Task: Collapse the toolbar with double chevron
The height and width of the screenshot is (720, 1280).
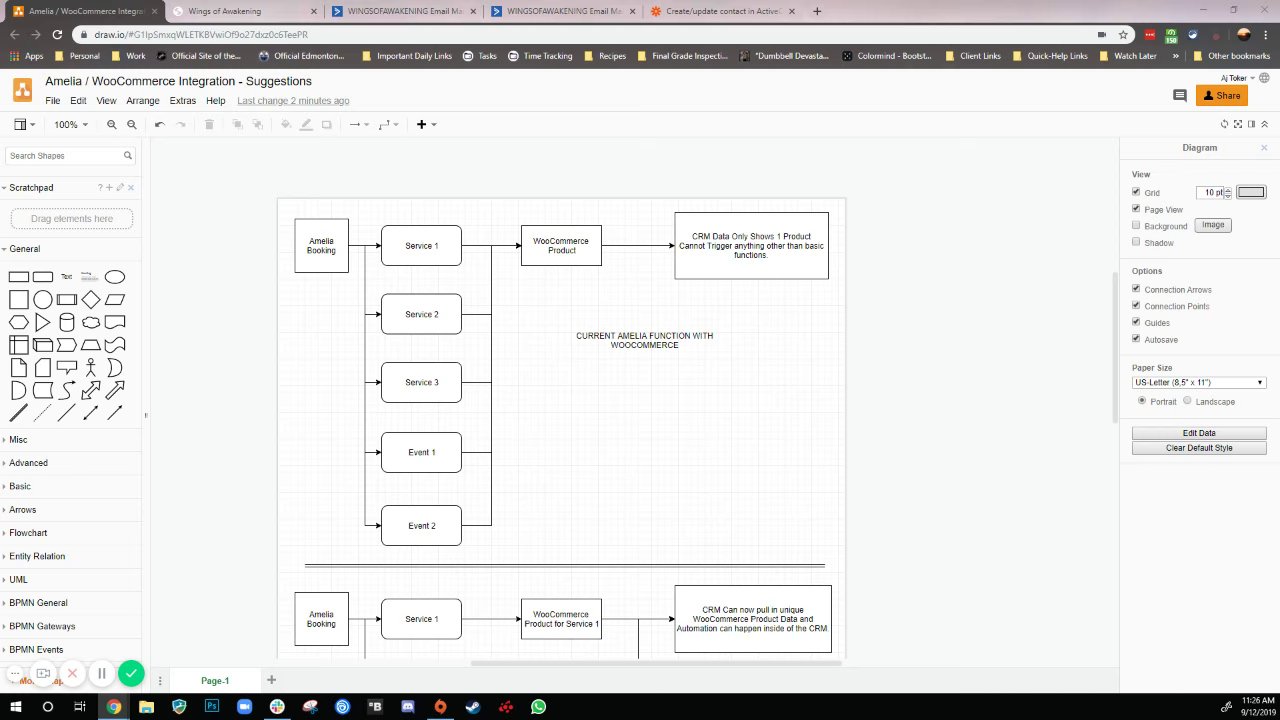Action: click(1265, 124)
